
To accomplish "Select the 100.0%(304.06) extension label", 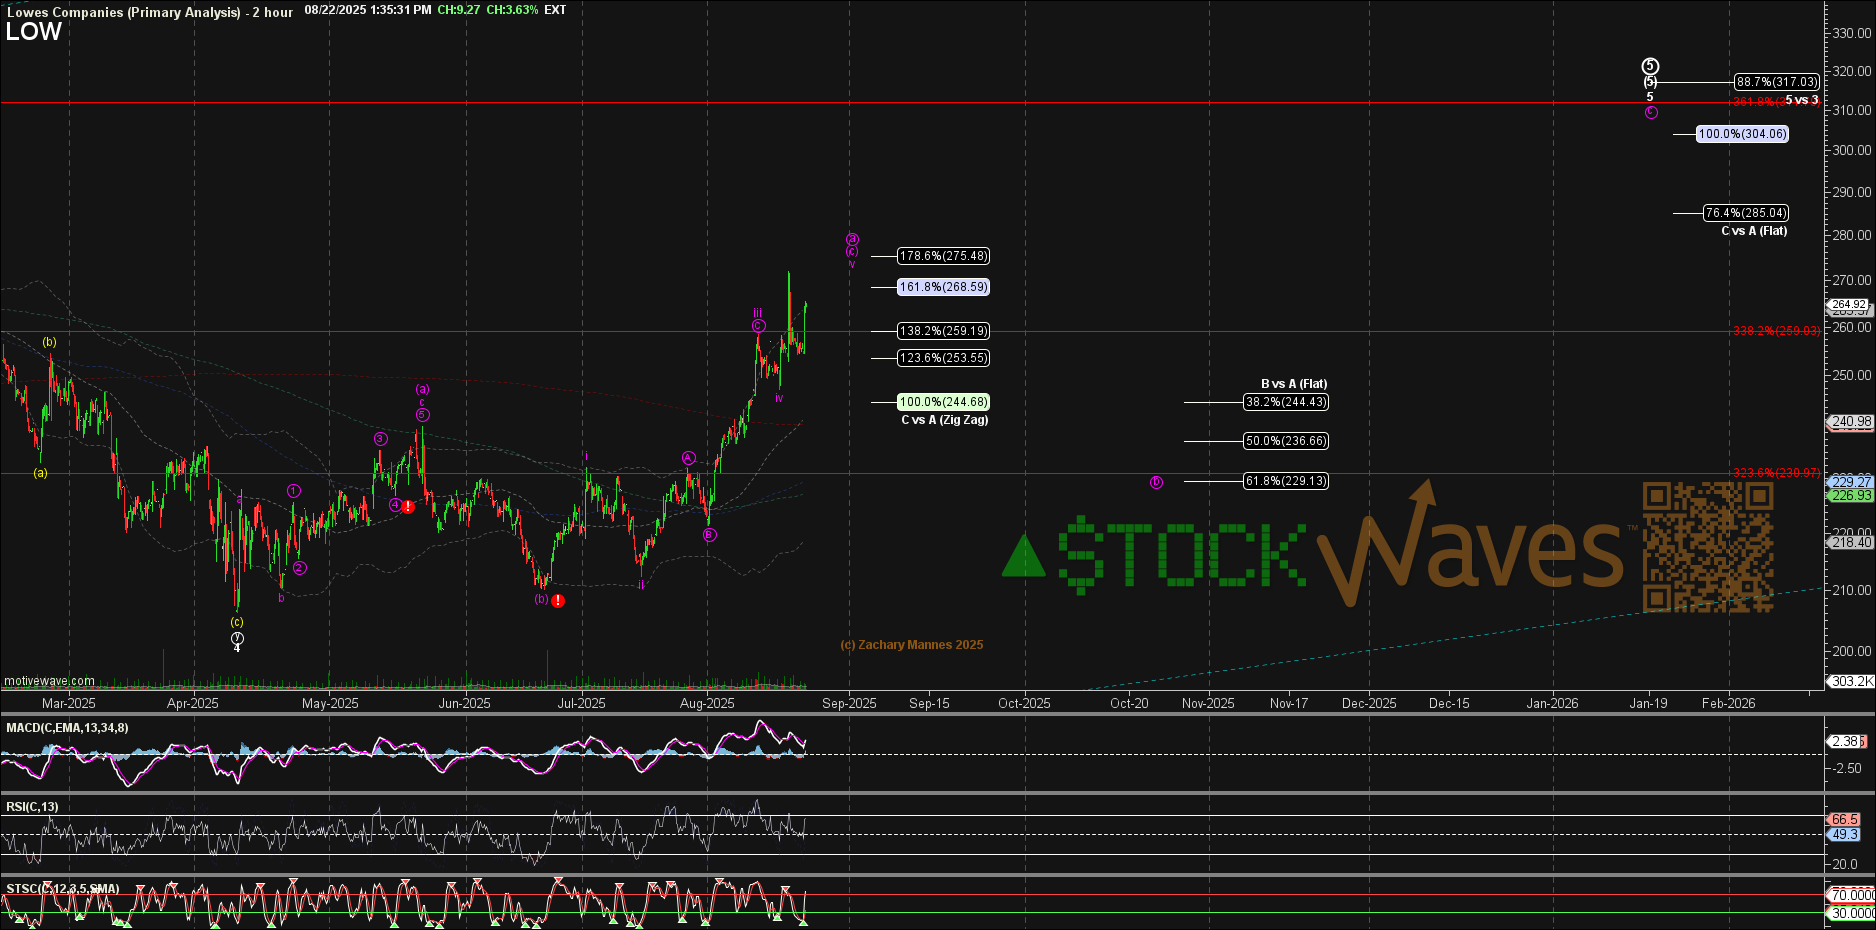I will [1743, 134].
